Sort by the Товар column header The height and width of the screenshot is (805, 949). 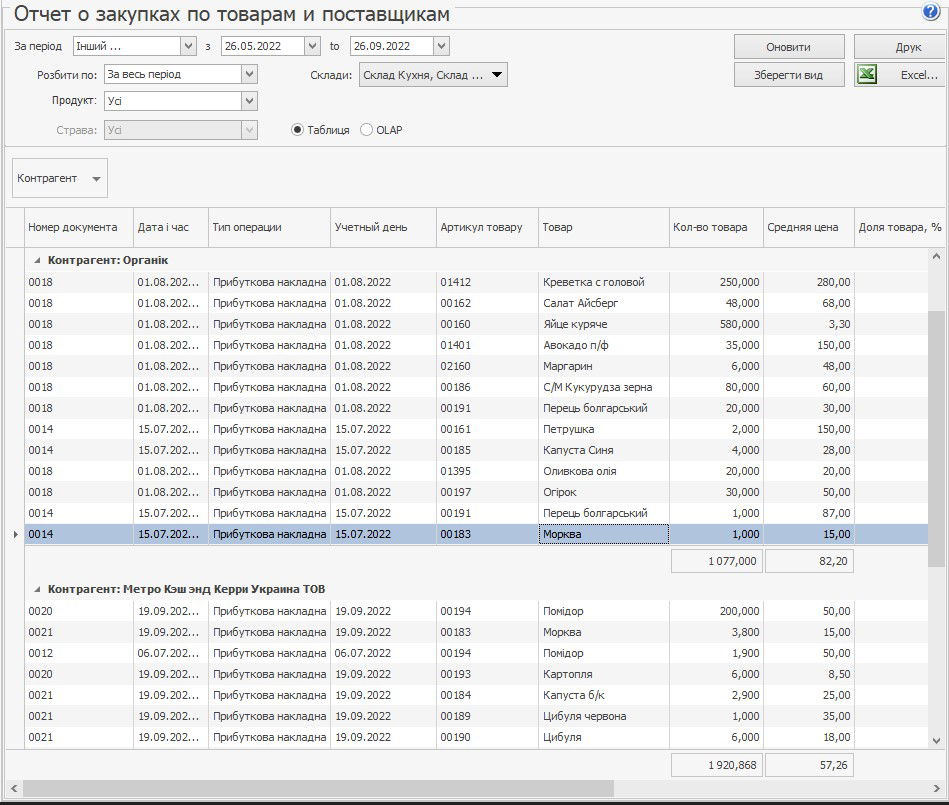[x=603, y=227]
